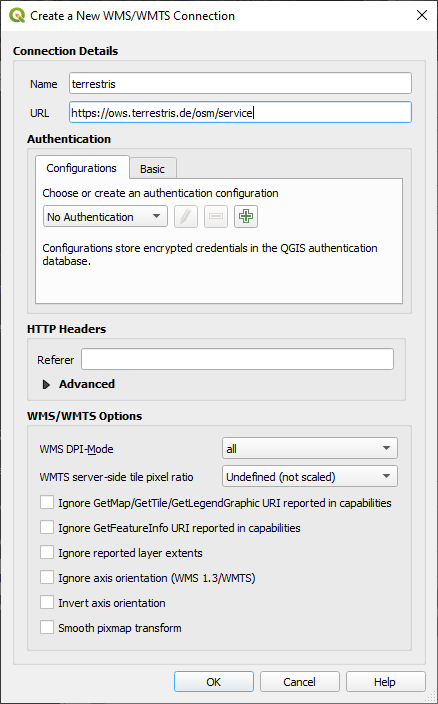Screen dimensions: 438x704
Task: Switch to the Basic authentication tab
Action: click(x=152, y=169)
